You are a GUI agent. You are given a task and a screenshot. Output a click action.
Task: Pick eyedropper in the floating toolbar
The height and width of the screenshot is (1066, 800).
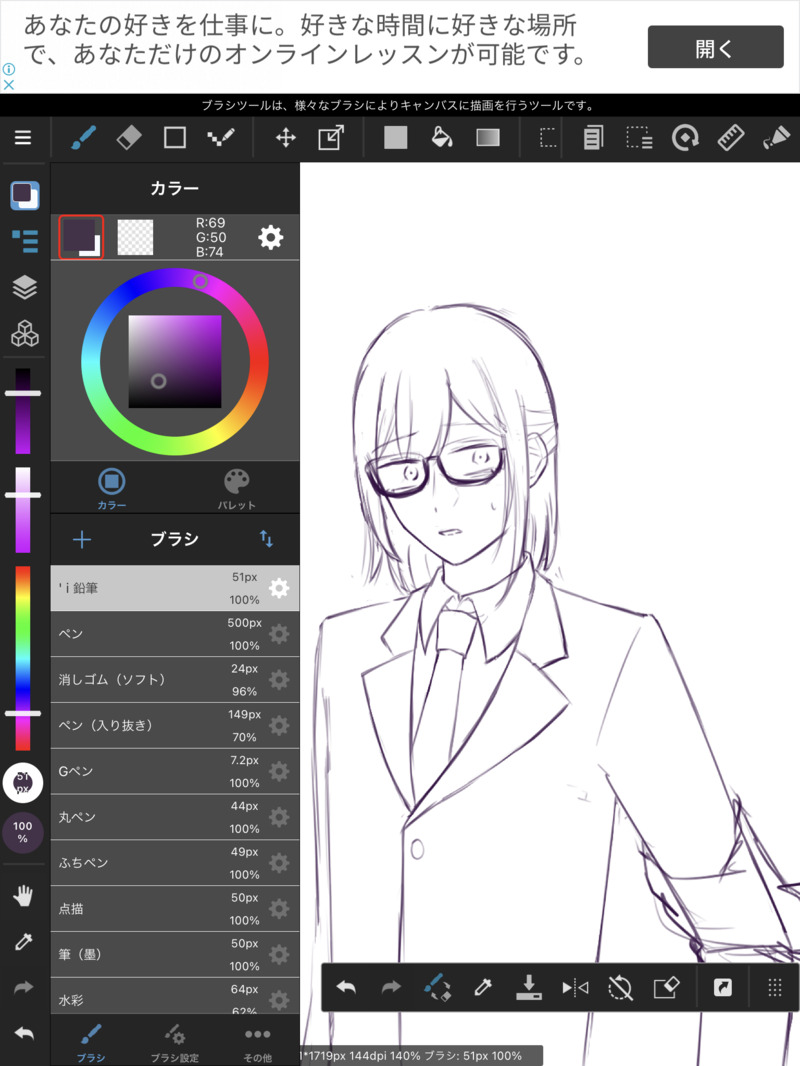[483, 987]
